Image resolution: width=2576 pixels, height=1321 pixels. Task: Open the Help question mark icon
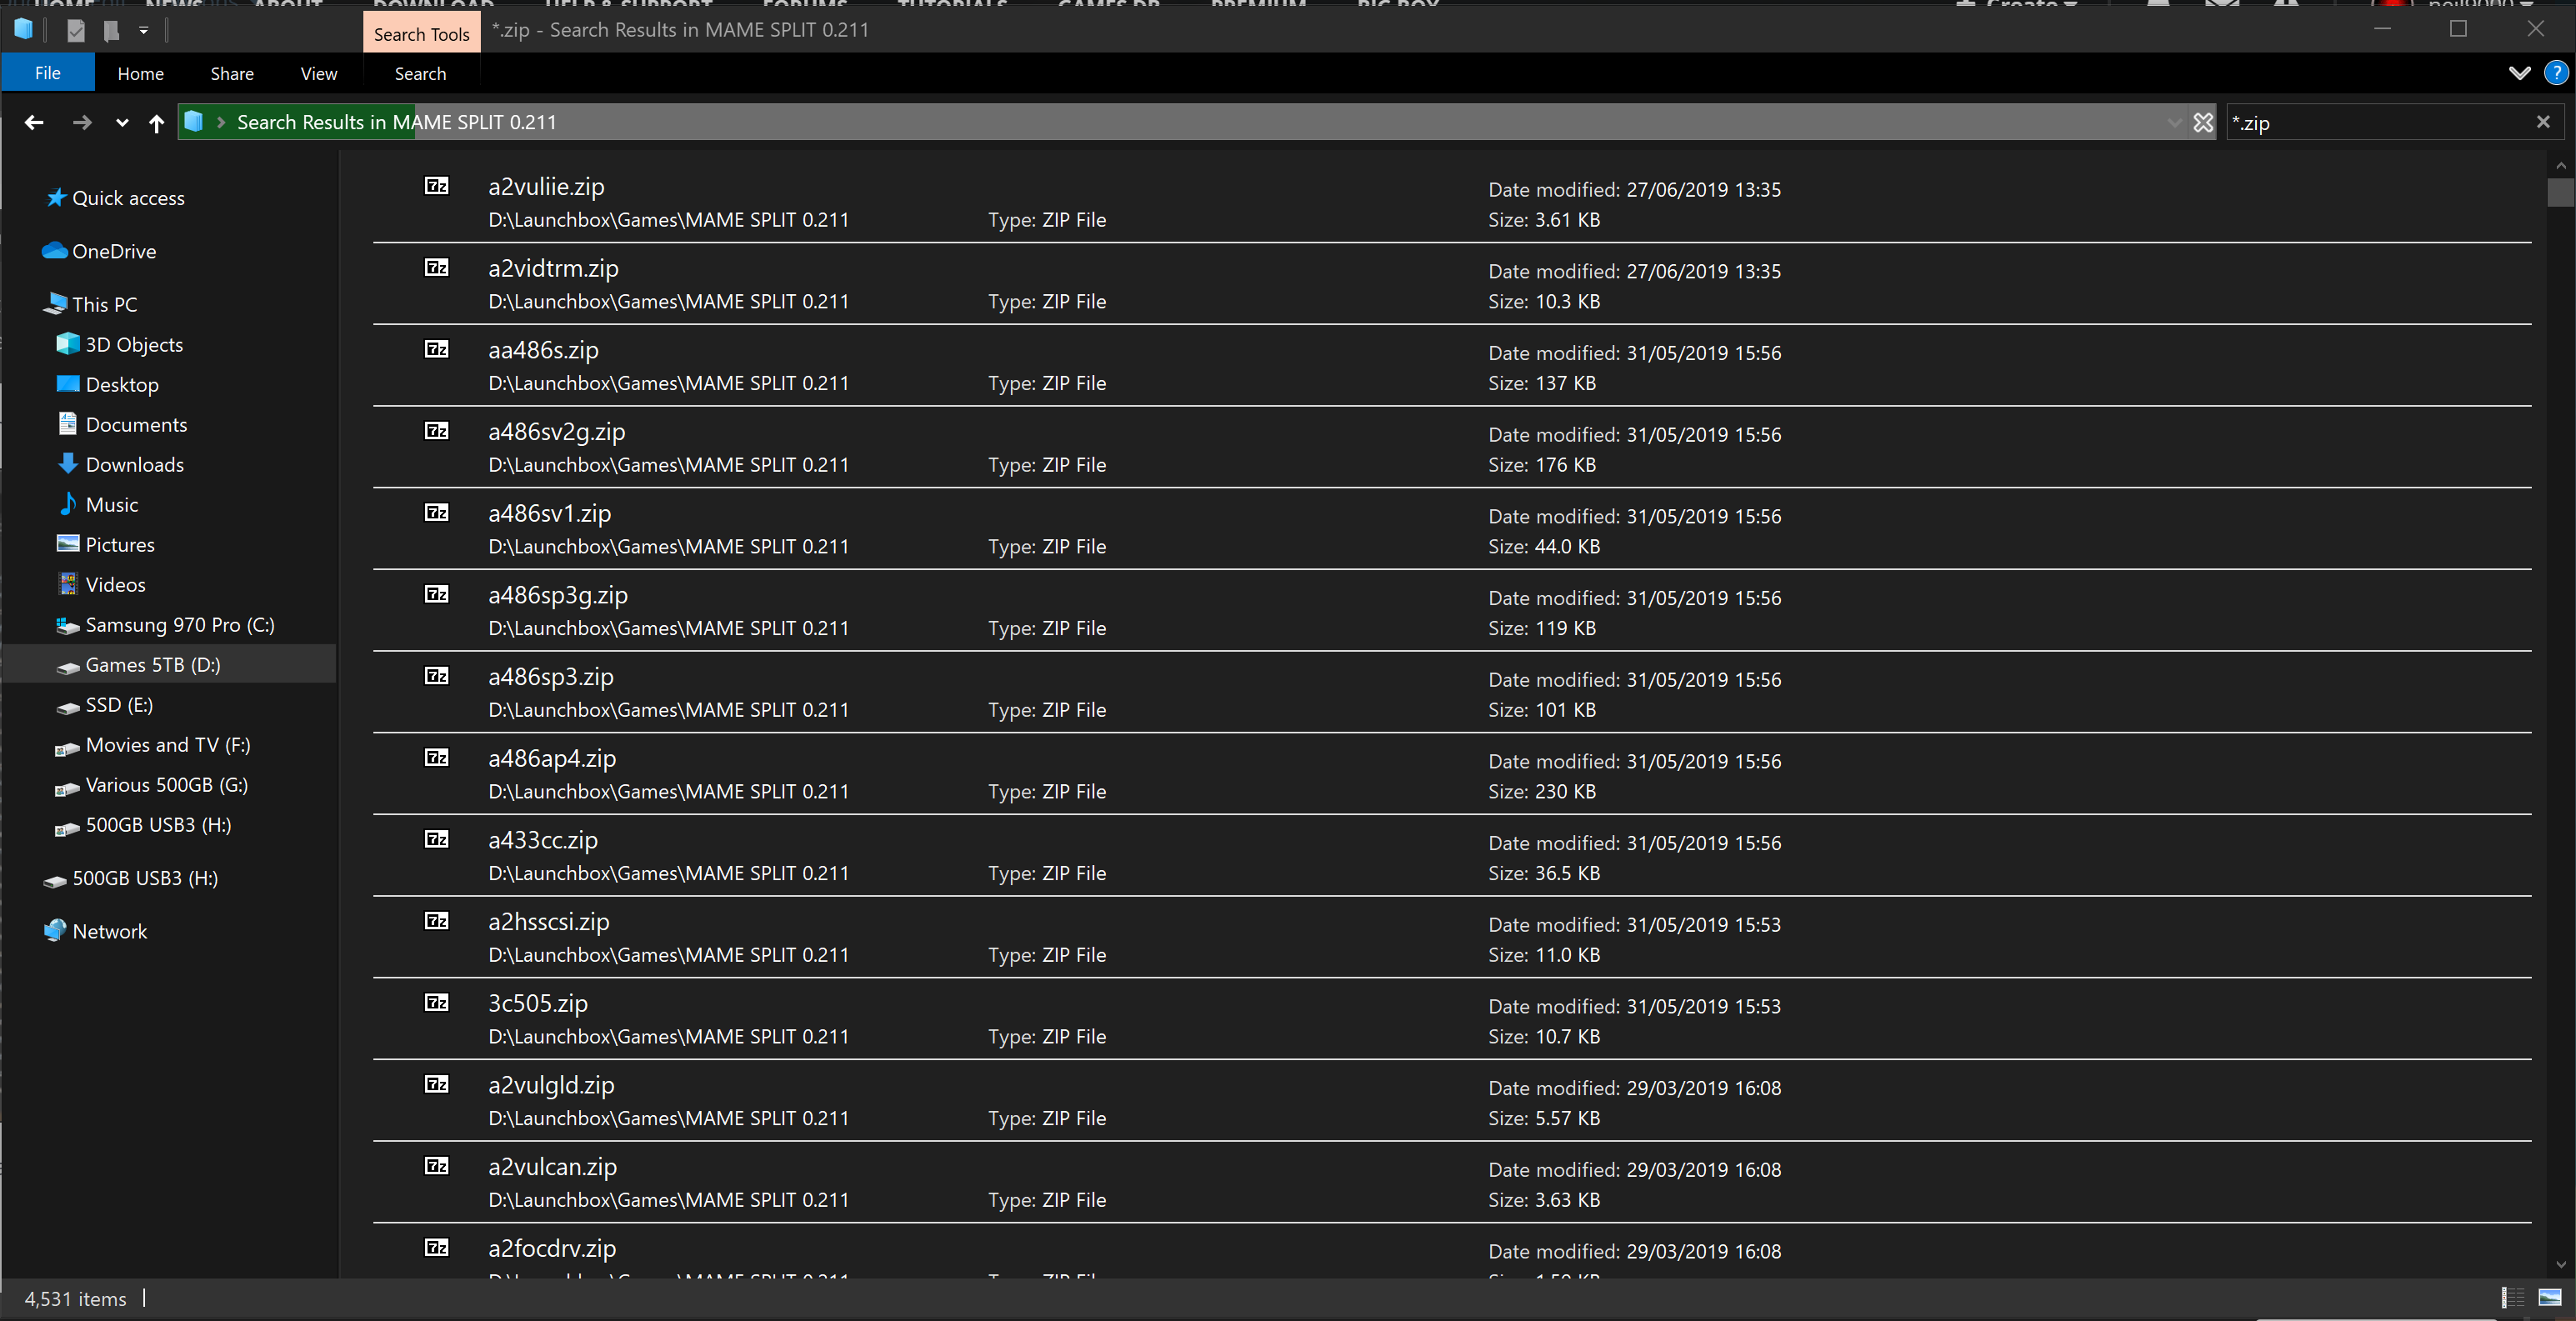coord(2556,73)
